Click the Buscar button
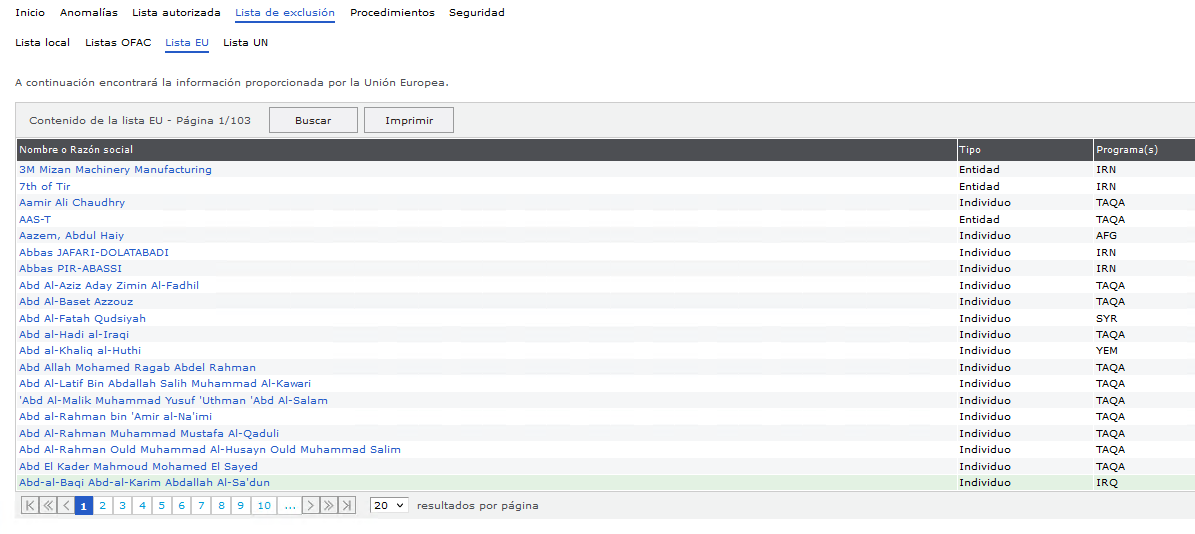1195x534 pixels. pos(313,120)
